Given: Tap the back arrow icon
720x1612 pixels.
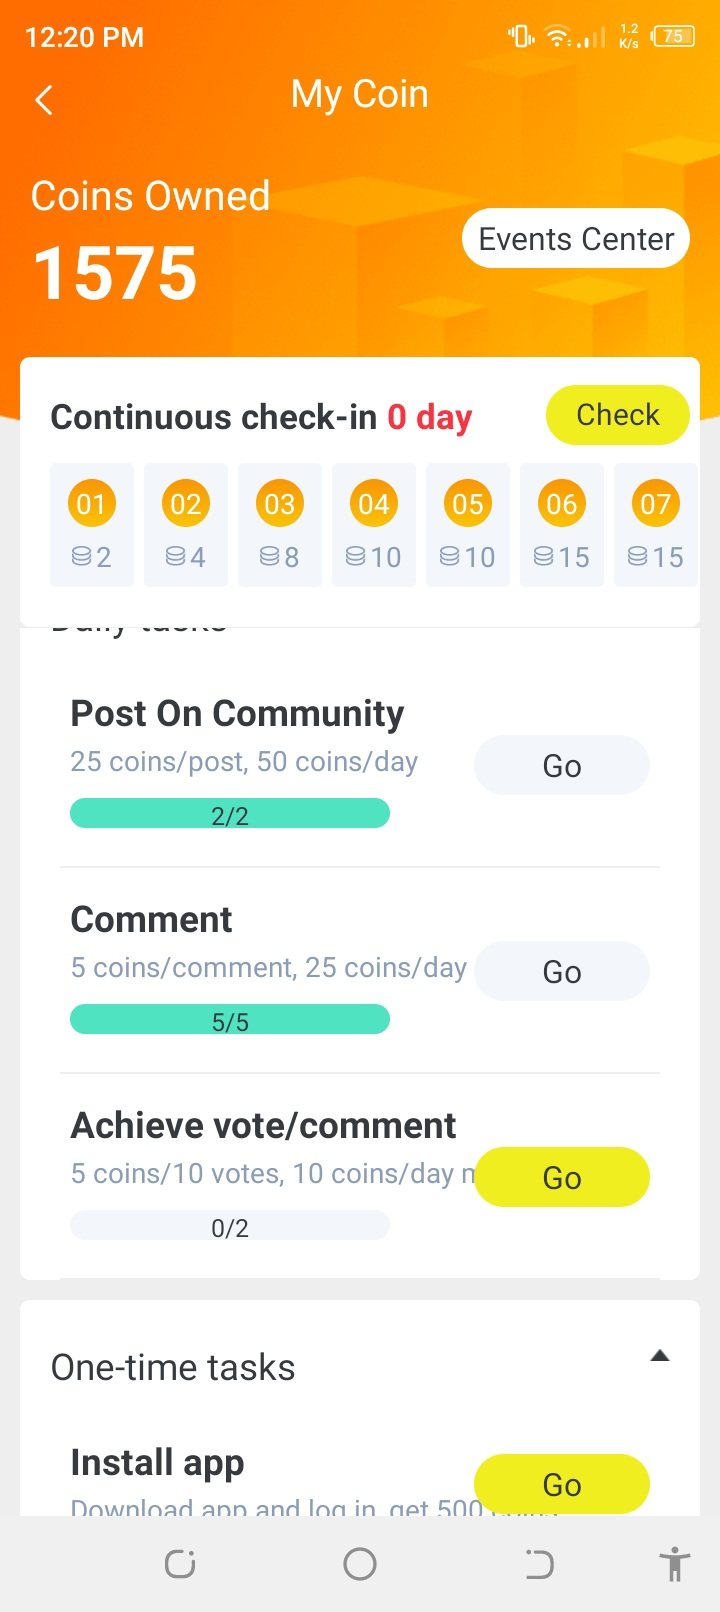Looking at the screenshot, I should (x=44, y=100).
